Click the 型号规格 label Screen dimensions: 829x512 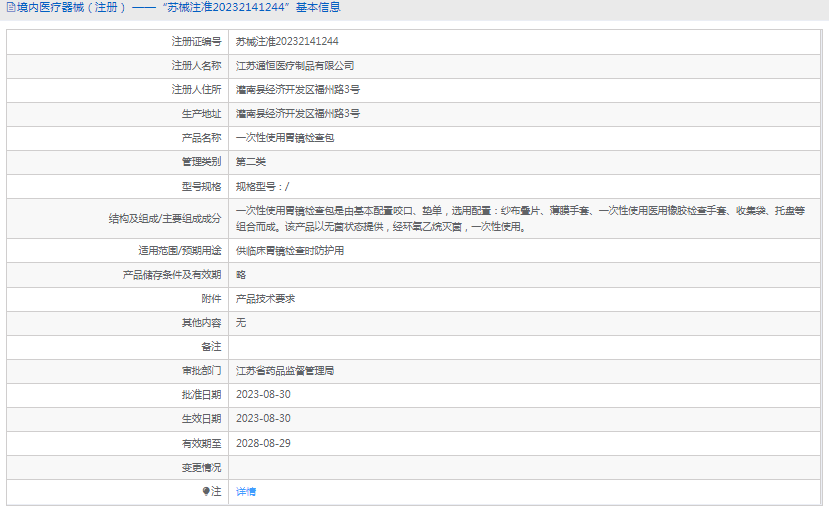click(x=201, y=187)
